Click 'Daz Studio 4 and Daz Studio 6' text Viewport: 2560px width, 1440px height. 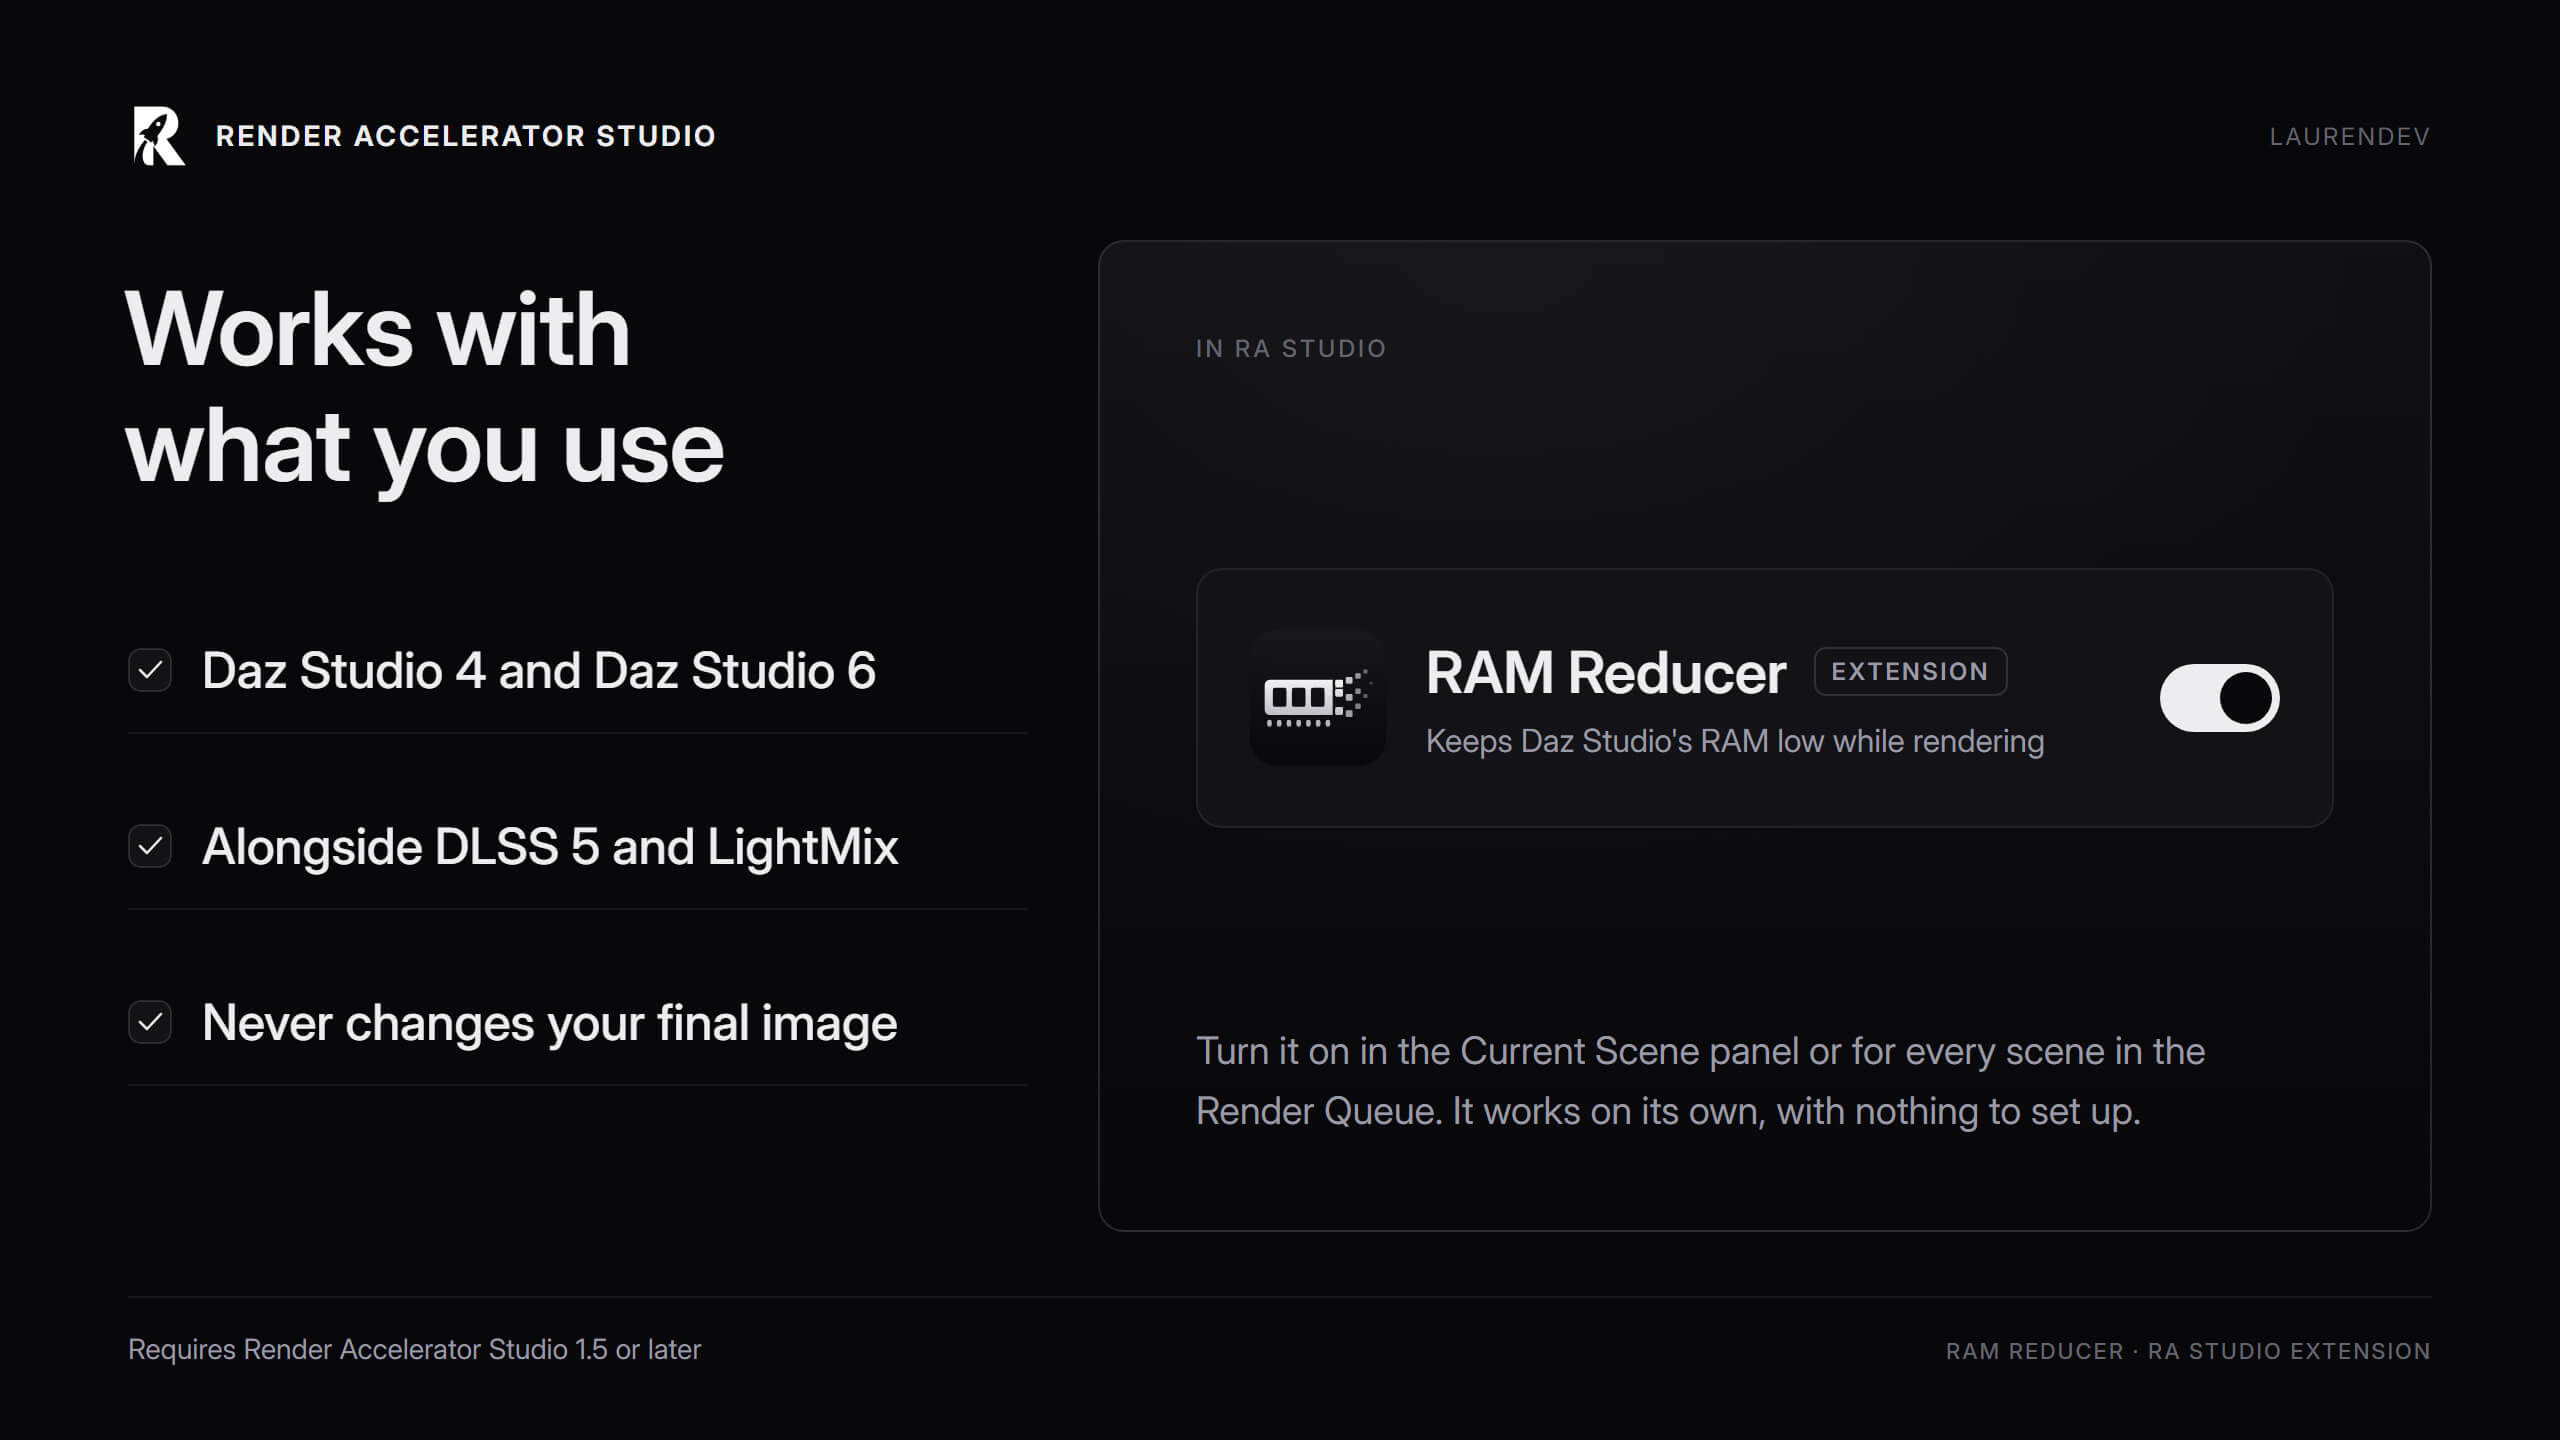pos(539,670)
